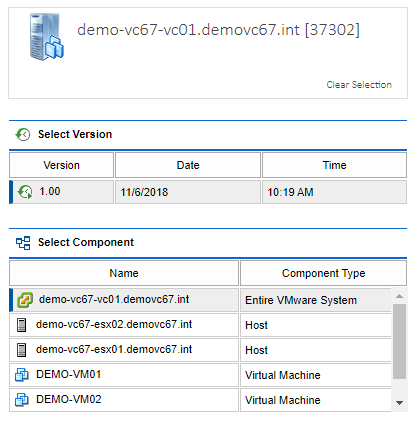Select the DEMO-VM01 Virtual Machine row
This screenshot has height=422, width=417.
tap(200, 375)
